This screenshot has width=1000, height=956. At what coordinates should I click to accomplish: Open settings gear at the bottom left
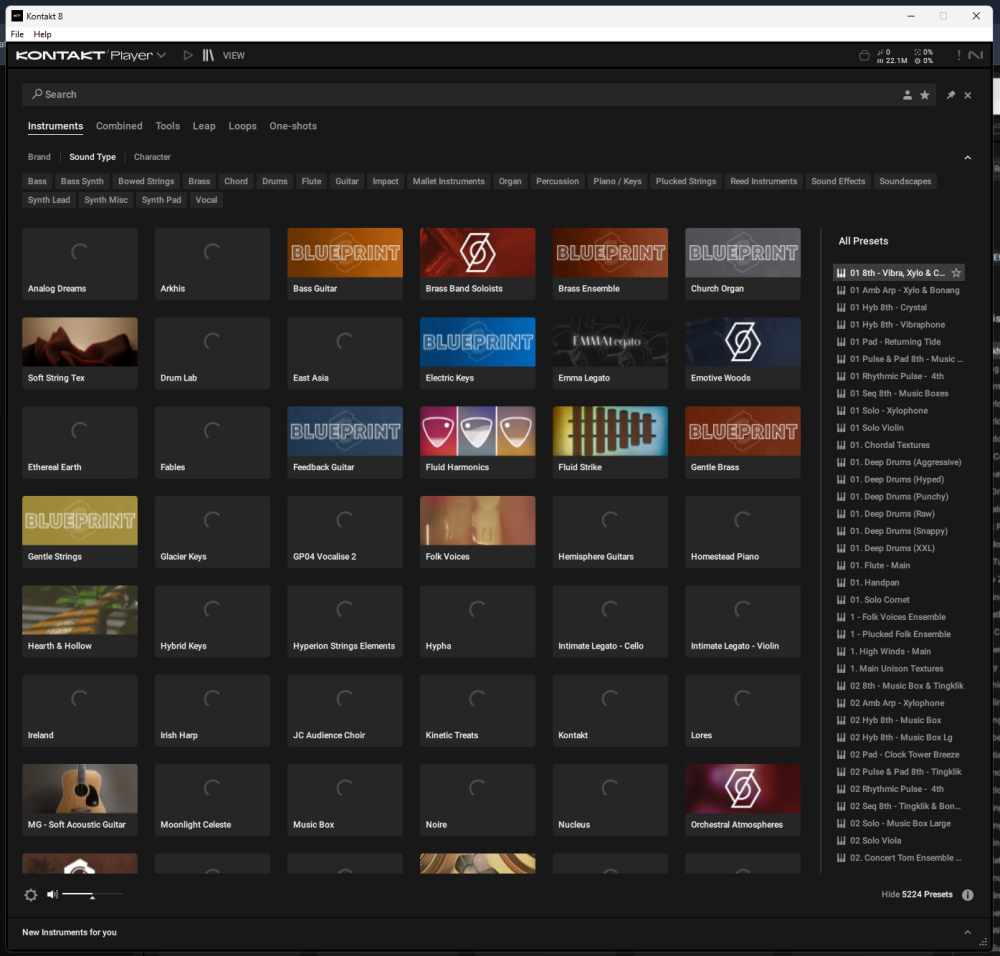coord(31,895)
